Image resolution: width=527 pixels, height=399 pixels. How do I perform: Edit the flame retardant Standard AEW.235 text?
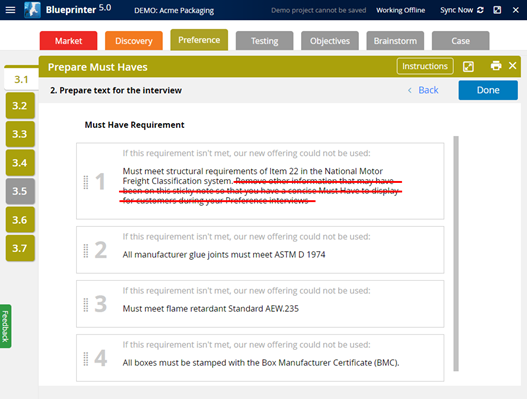click(210, 309)
